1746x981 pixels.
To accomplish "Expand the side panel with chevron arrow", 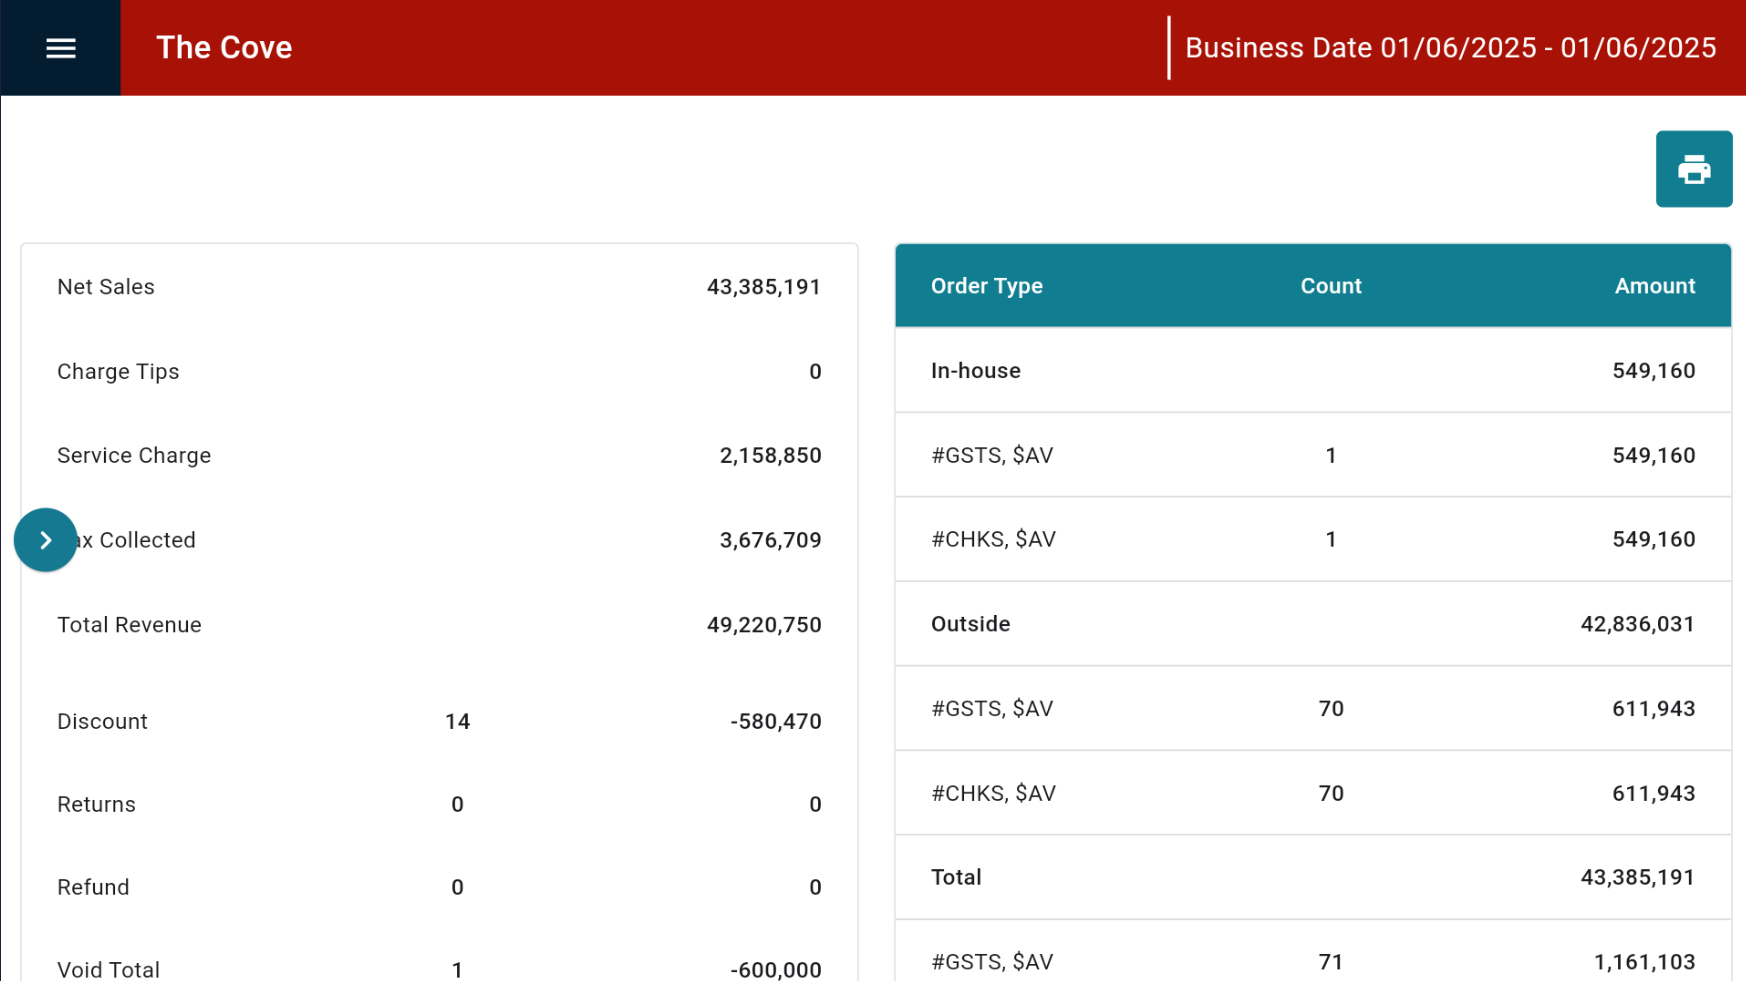I will (45, 540).
